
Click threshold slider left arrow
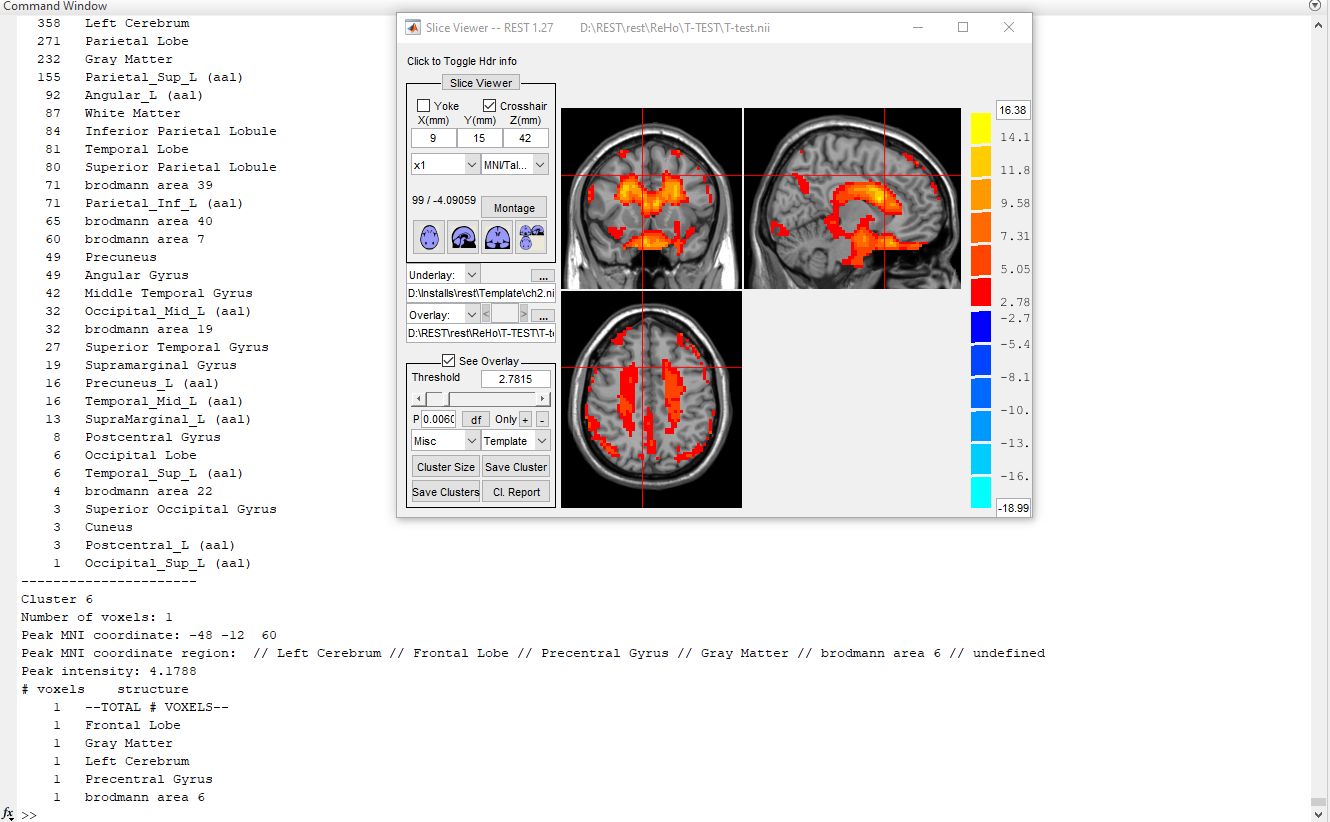418,399
